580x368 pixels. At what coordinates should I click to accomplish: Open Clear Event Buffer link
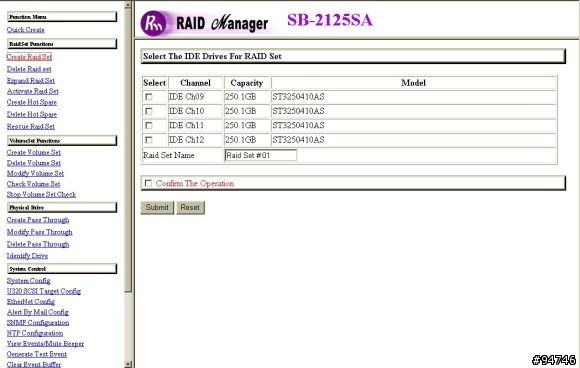pyautogui.click(x=34, y=364)
